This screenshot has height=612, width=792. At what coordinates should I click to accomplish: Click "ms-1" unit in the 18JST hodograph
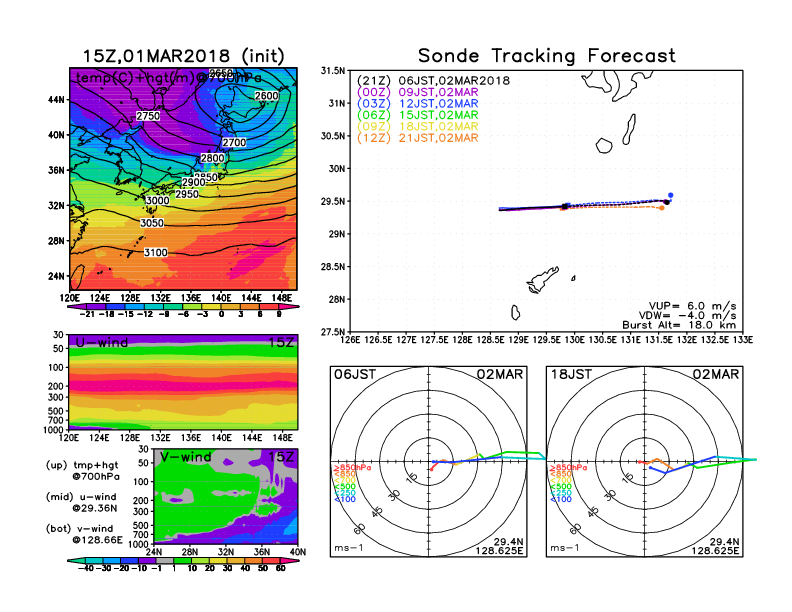pos(565,548)
